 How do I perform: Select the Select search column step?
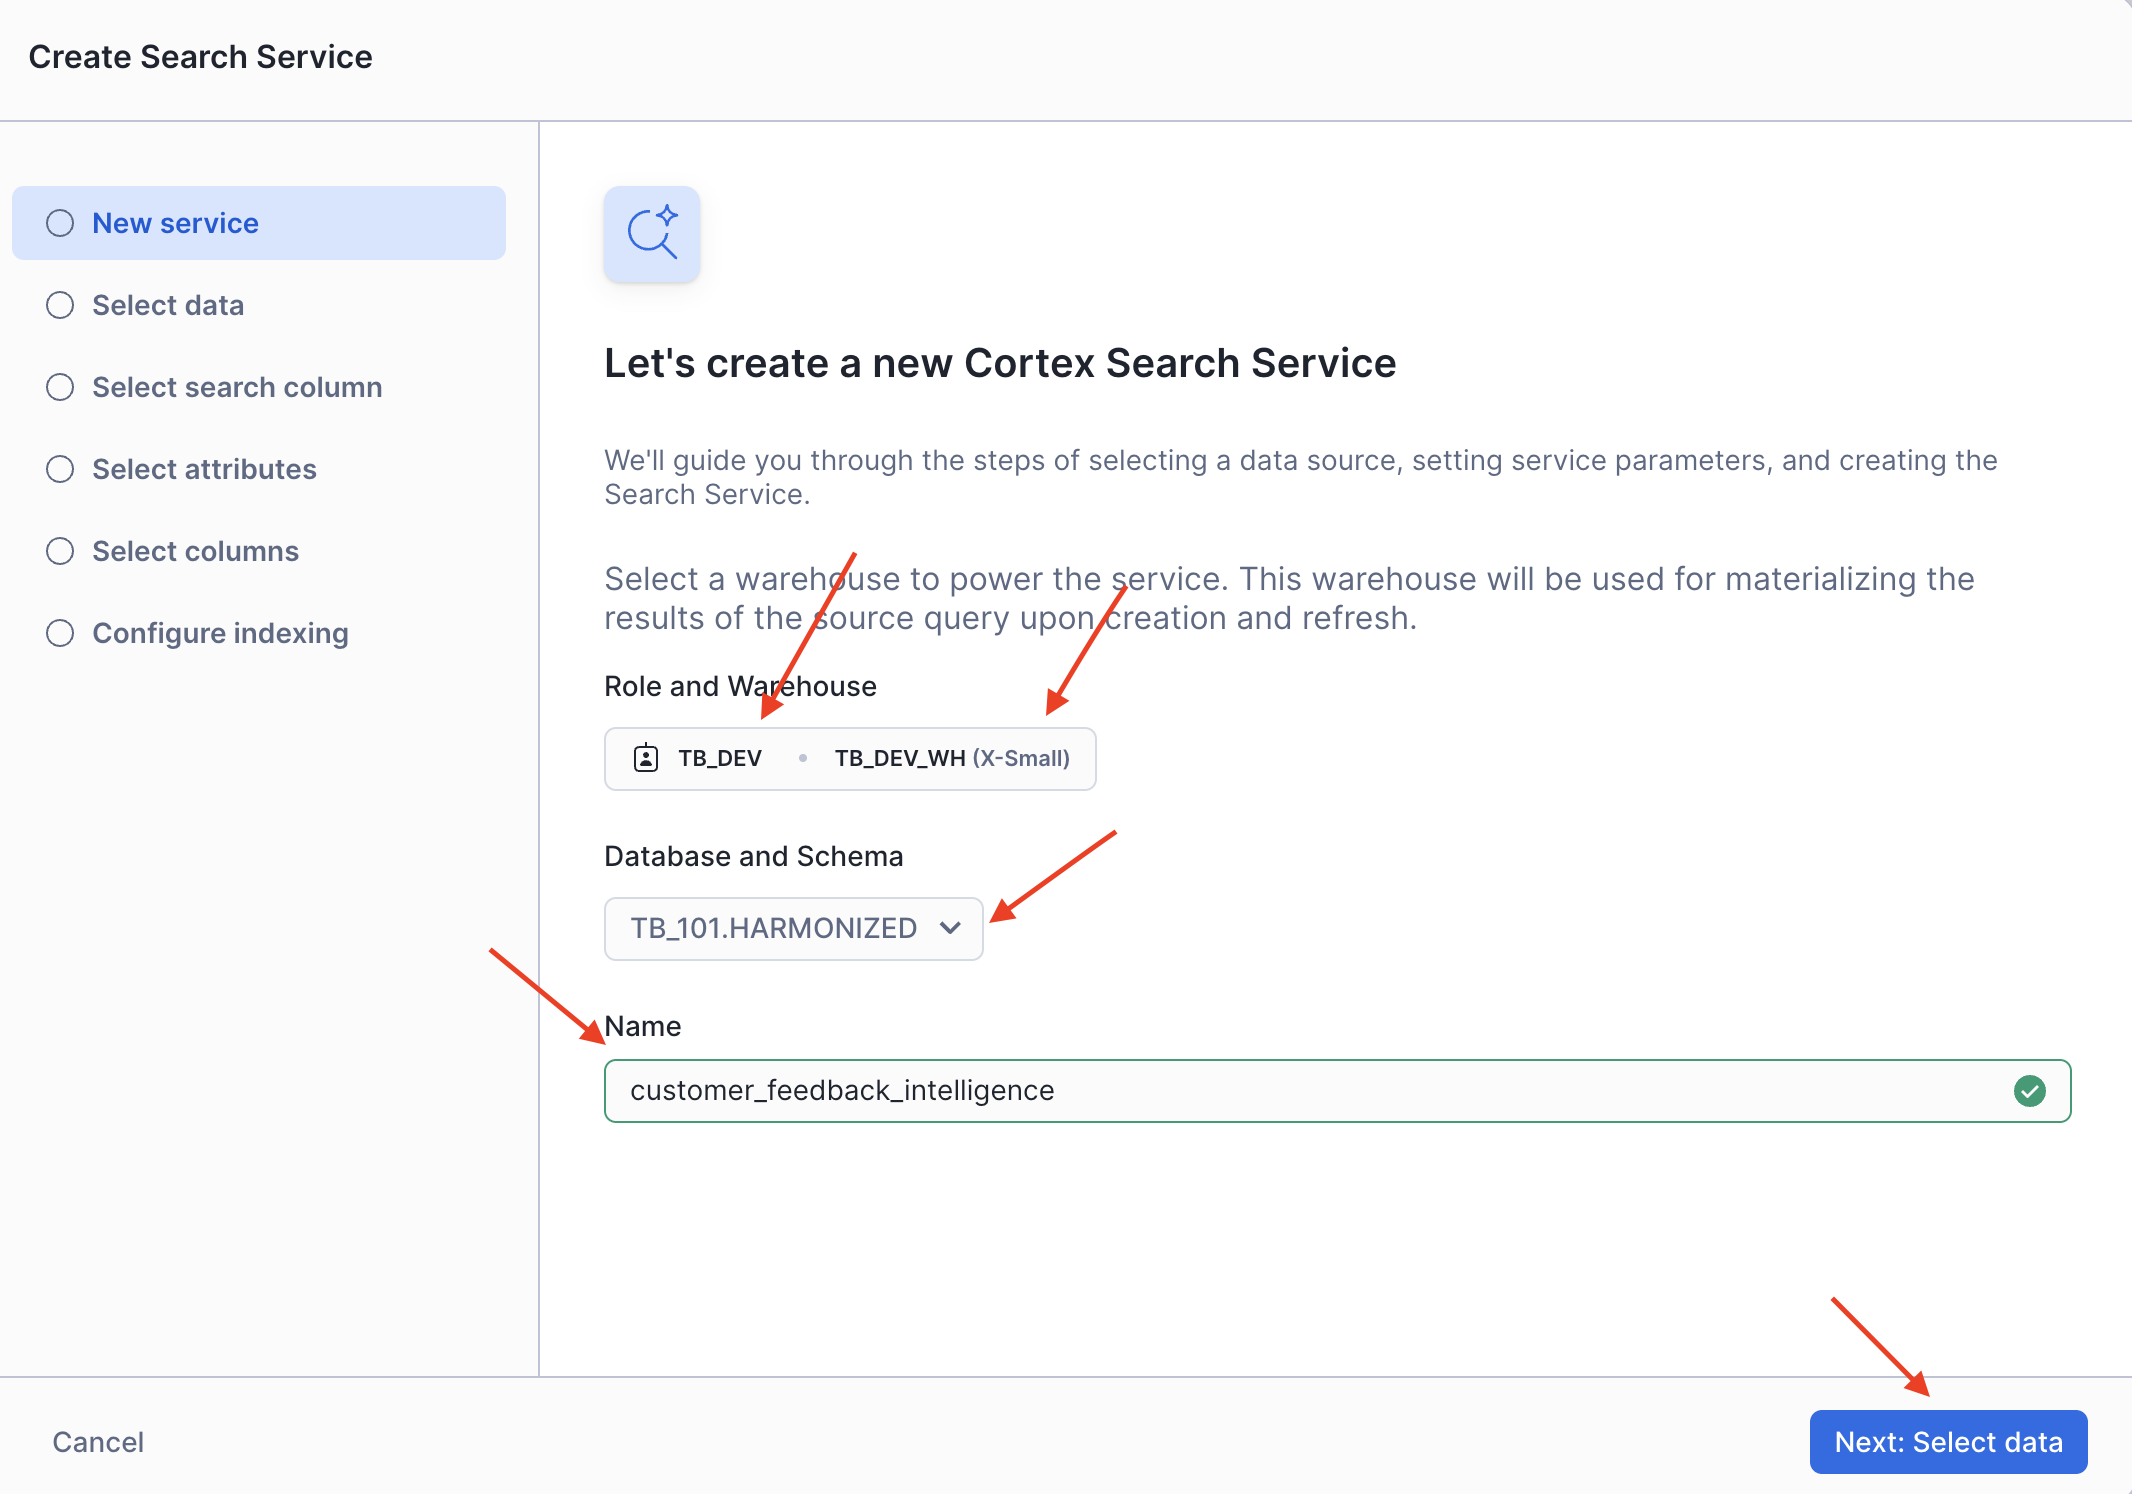237,387
